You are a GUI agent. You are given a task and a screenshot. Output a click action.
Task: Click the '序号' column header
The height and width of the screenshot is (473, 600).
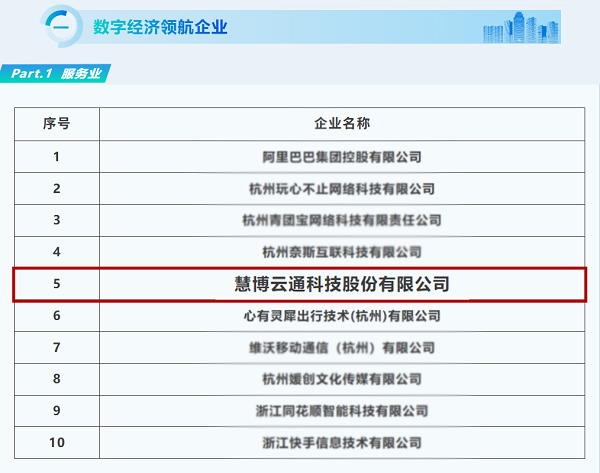pos(57,124)
